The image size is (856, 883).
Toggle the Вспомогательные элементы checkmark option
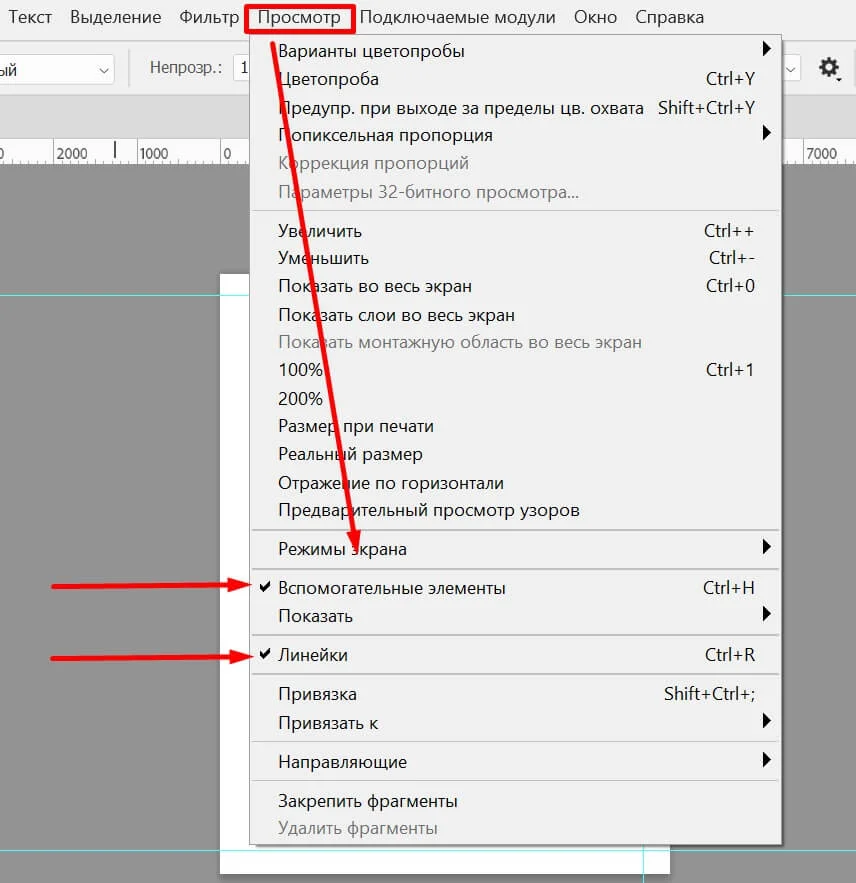coord(391,588)
